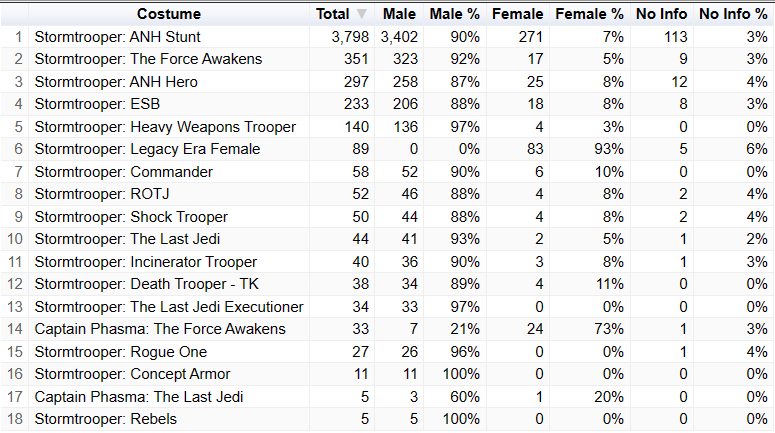775x433 pixels.
Task: Click the Male % column header
Action: [x=455, y=14]
